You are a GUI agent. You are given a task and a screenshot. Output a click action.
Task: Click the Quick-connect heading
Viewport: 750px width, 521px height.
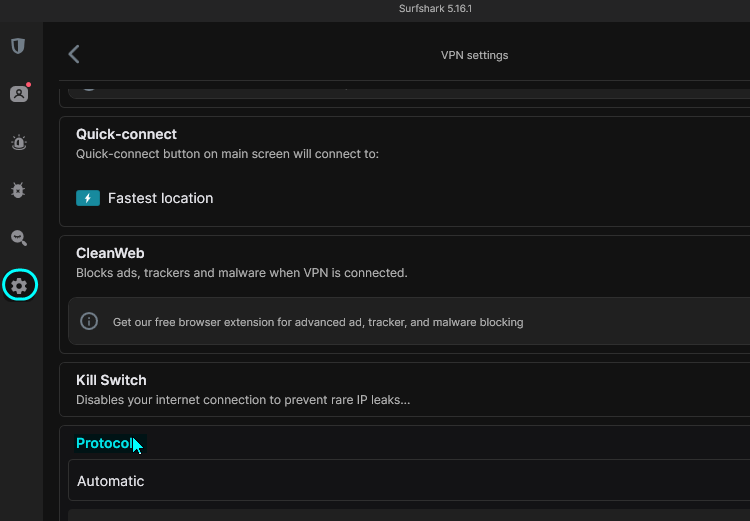click(126, 134)
